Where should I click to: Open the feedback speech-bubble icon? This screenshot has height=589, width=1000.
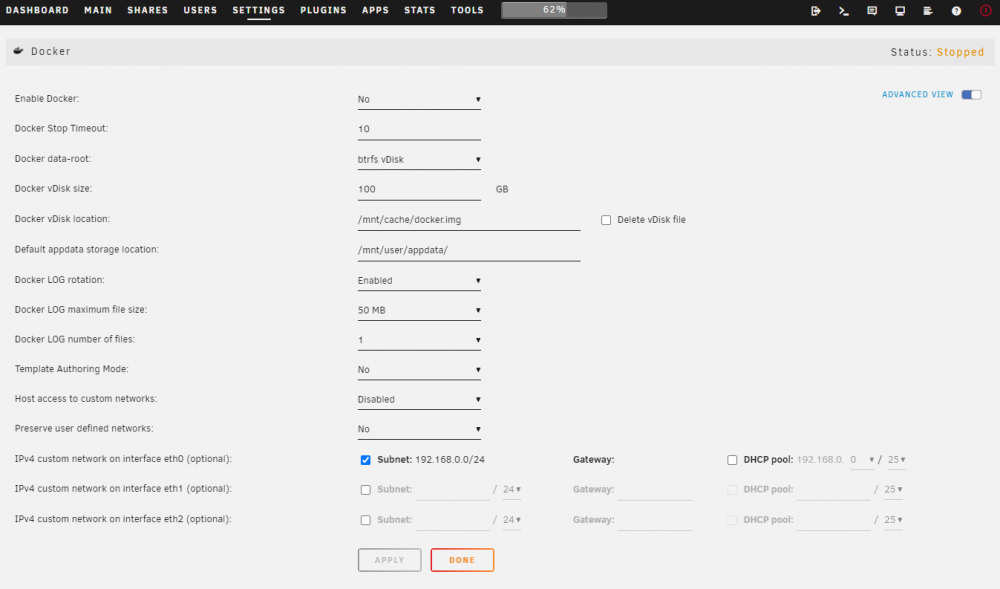point(872,11)
